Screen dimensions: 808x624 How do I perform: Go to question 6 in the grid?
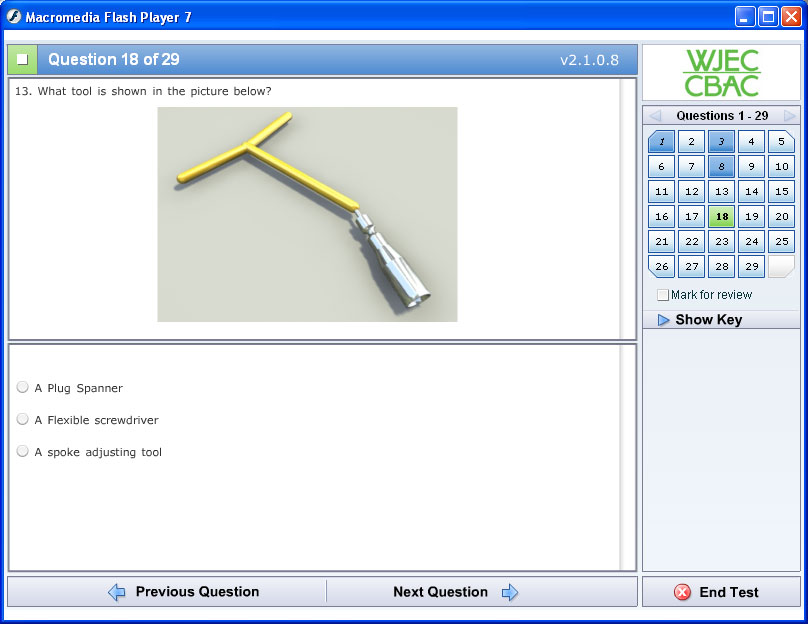[661, 166]
